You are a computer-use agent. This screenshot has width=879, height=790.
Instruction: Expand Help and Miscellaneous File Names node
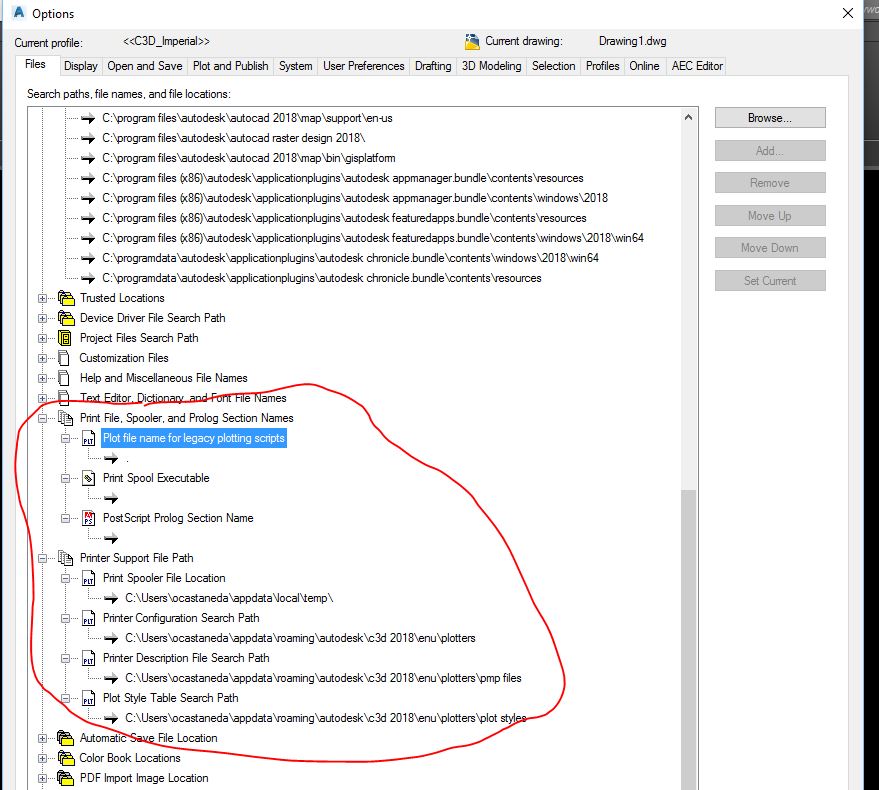[x=43, y=378]
